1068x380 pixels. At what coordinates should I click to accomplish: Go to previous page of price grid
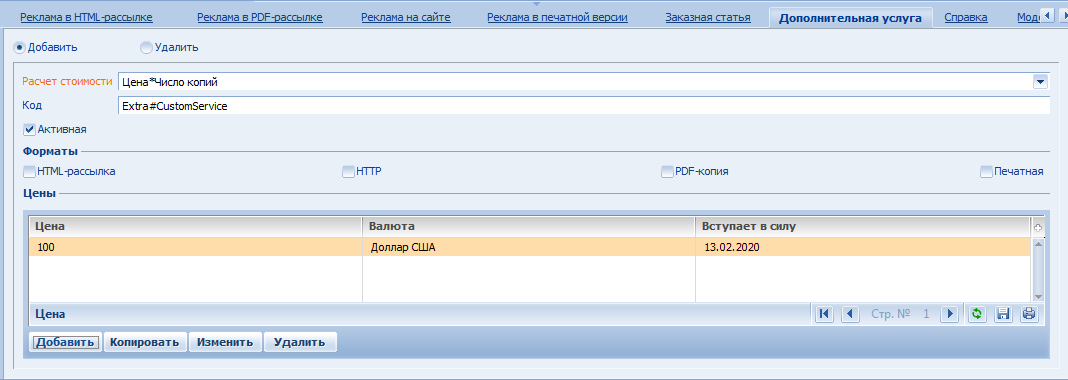(849, 314)
